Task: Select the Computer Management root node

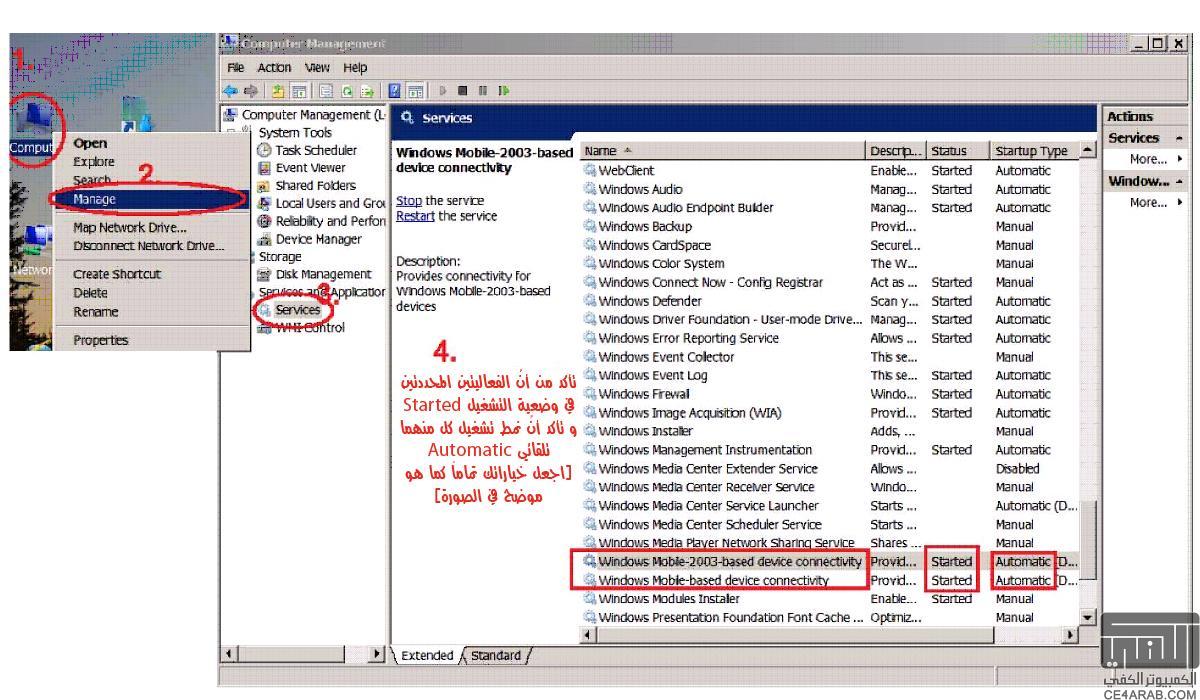Action: pyautogui.click(x=304, y=114)
